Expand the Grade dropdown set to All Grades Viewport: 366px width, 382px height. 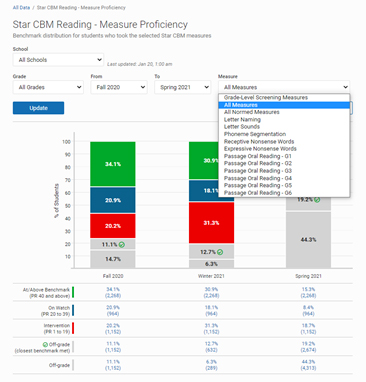(48, 87)
